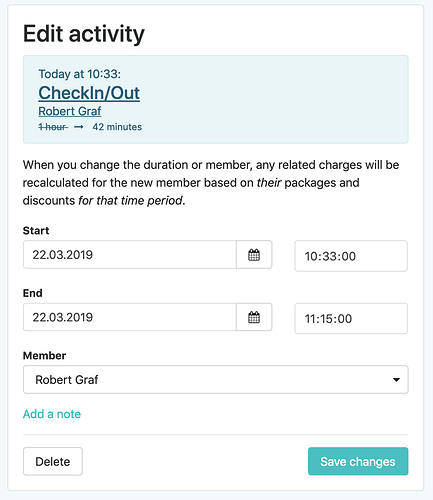Click into the End date field

130,317
